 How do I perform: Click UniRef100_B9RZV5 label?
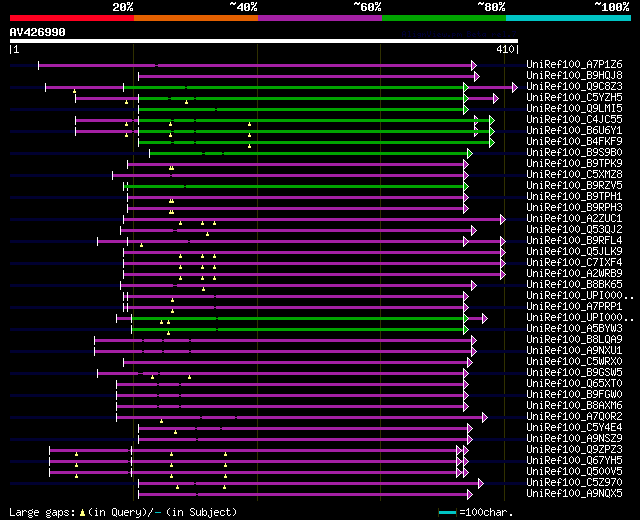coord(574,186)
